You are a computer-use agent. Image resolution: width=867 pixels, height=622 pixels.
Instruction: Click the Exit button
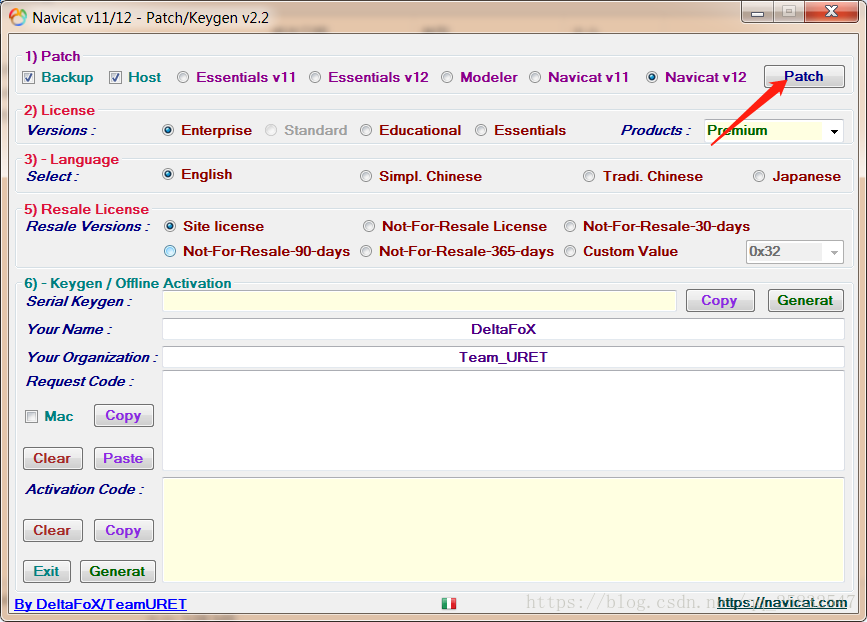point(47,572)
